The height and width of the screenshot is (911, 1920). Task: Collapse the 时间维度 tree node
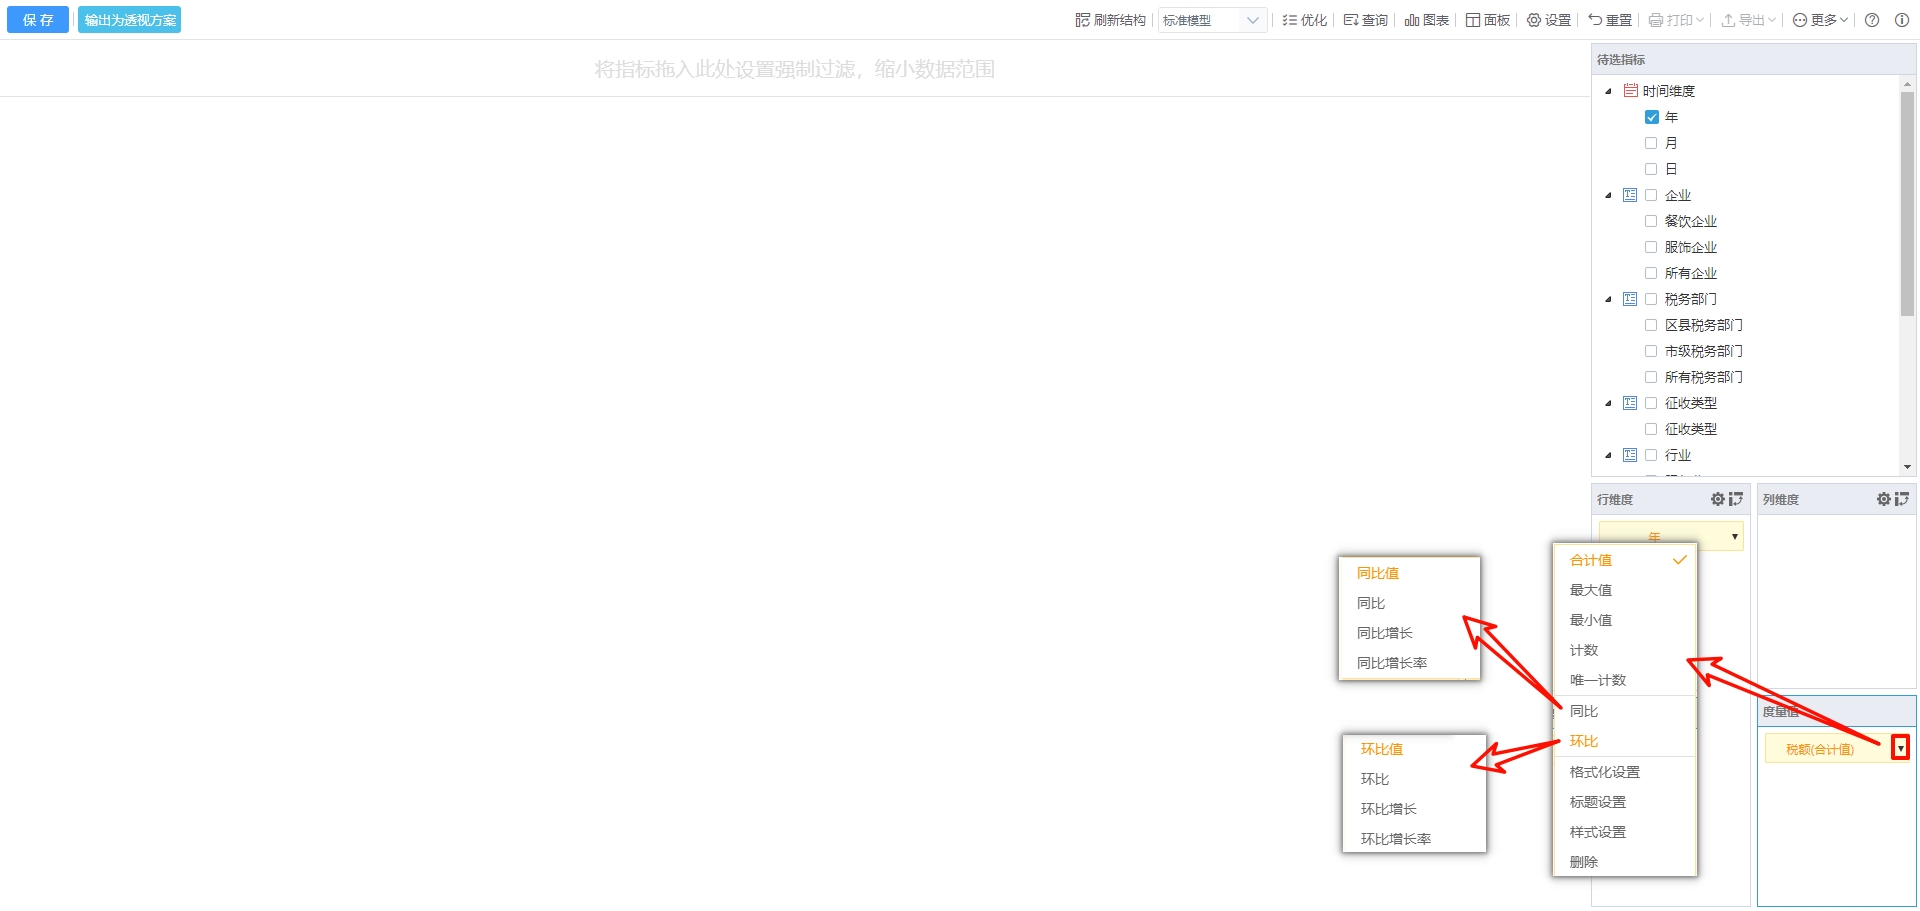pos(1608,91)
